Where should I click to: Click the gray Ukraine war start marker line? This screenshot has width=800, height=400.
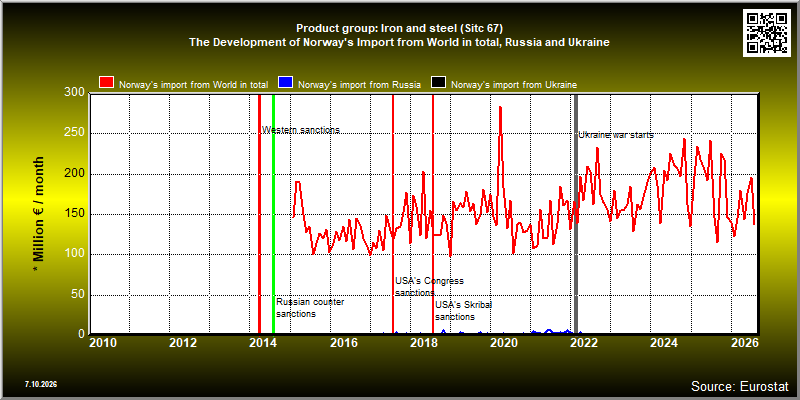click(576, 214)
